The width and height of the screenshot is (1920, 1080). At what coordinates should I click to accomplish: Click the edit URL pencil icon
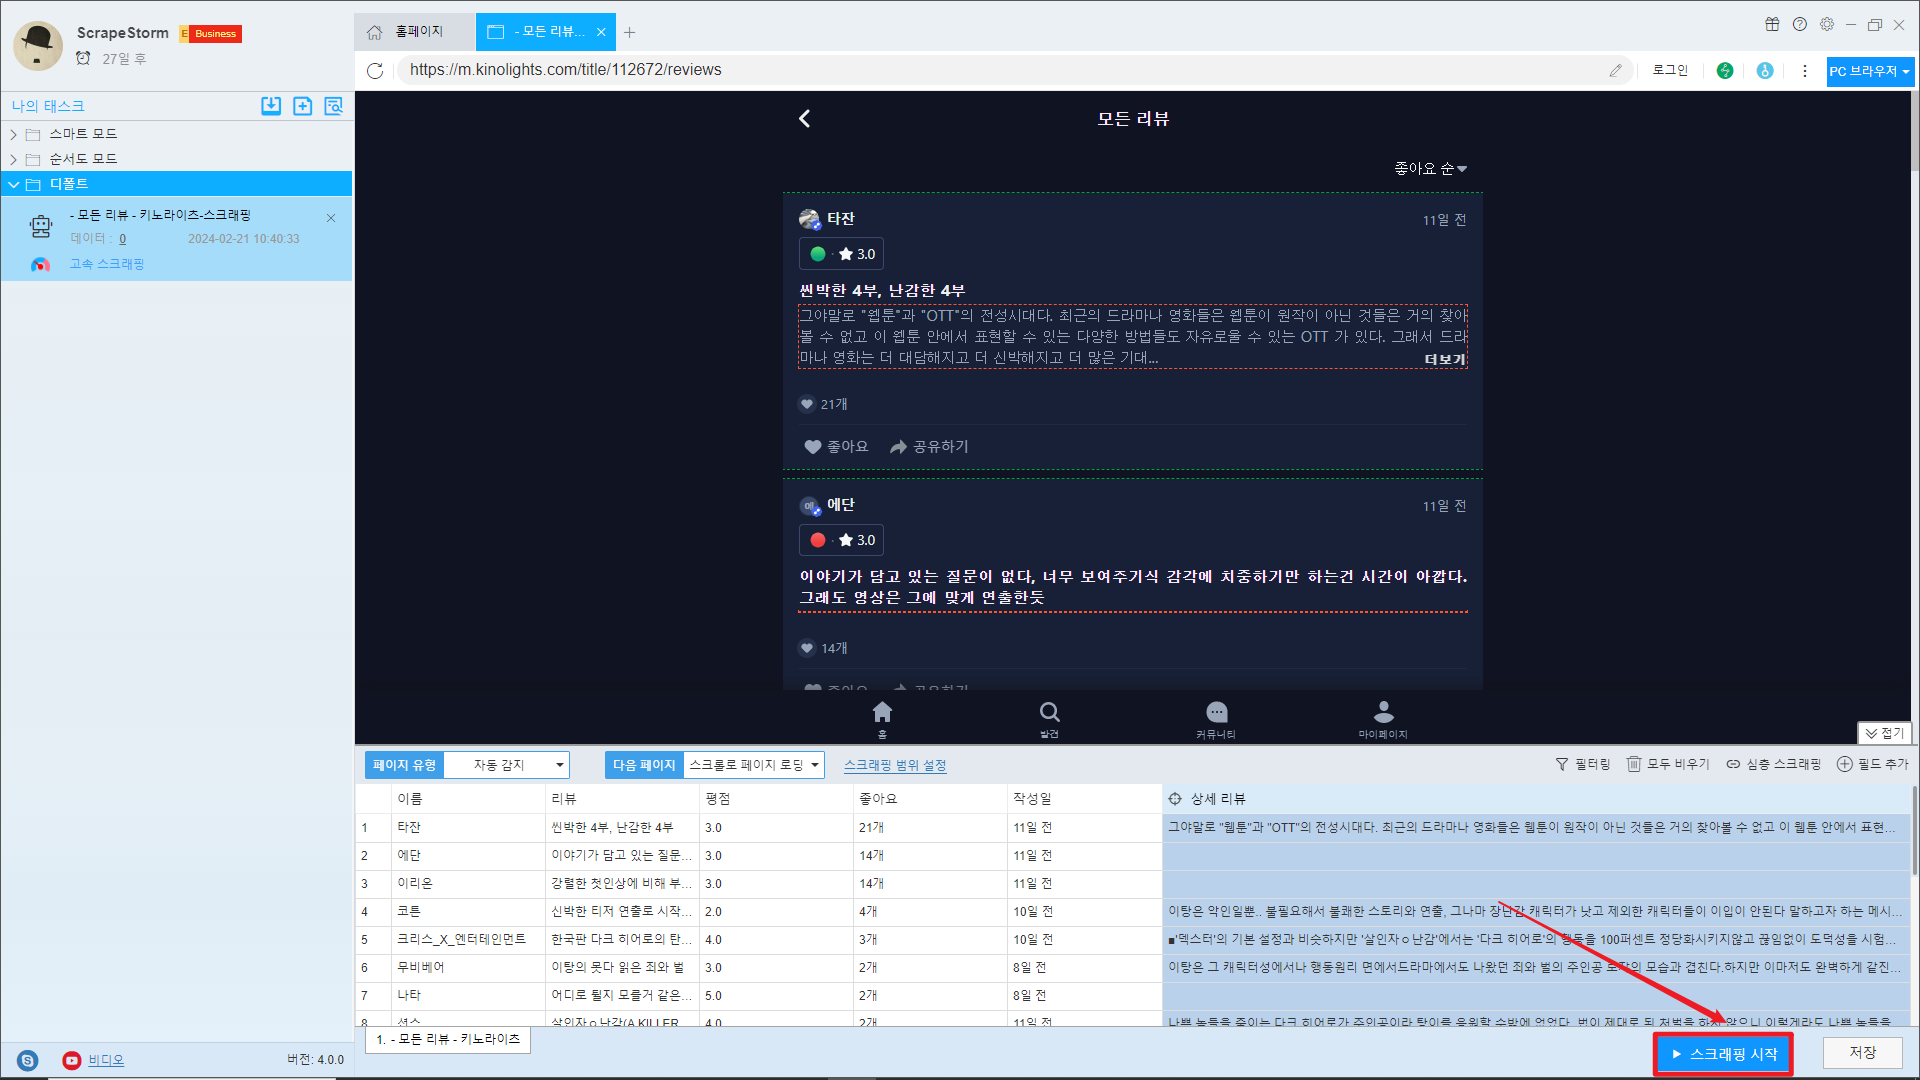point(1615,70)
